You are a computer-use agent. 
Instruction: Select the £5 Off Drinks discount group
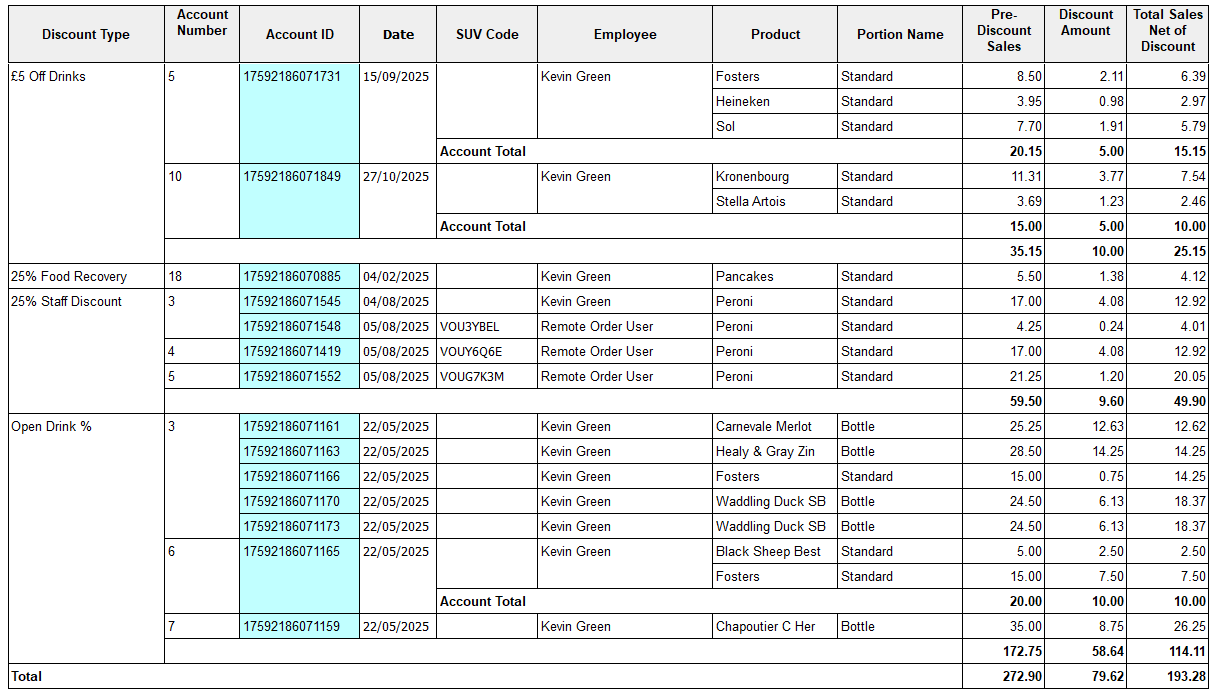pyautogui.click(x=48, y=77)
